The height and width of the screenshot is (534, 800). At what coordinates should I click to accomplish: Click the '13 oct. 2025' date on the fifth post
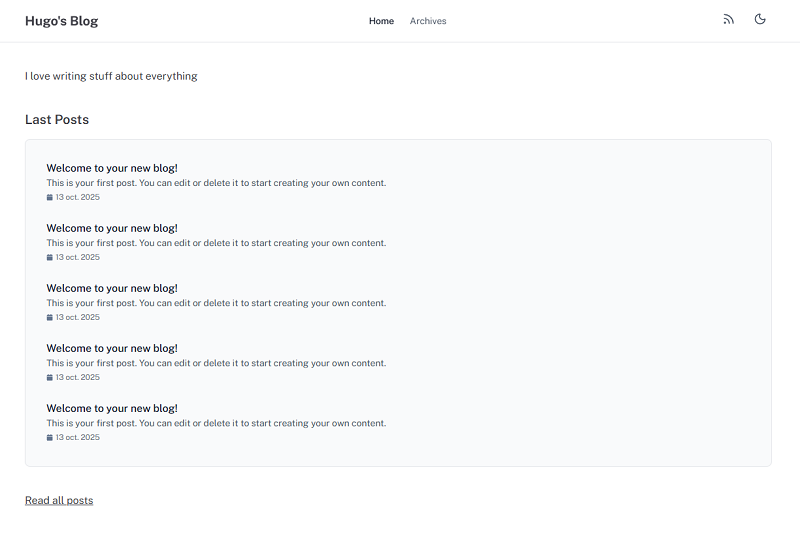point(77,438)
